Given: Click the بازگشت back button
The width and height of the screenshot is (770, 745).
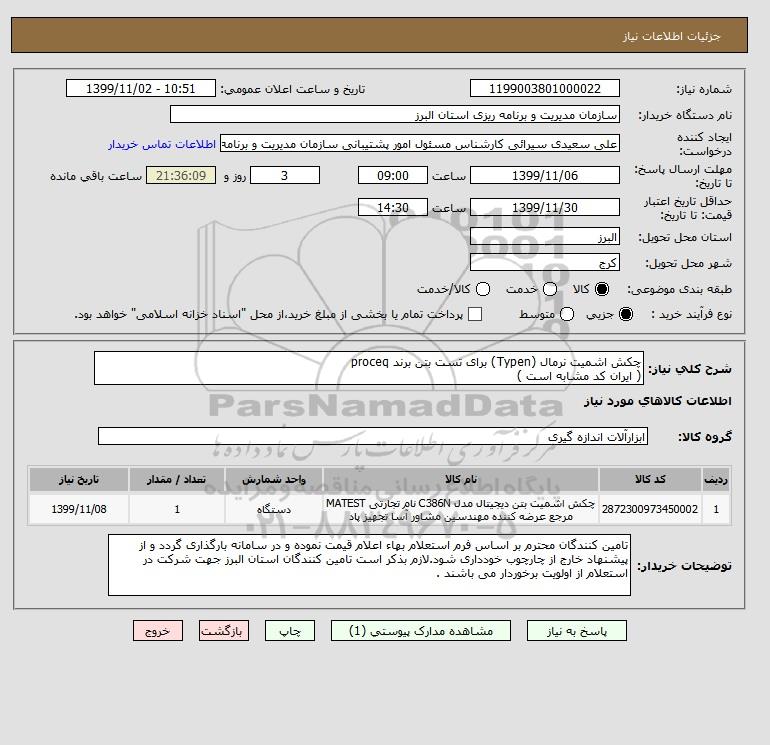Looking at the screenshot, I should [x=224, y=631].
